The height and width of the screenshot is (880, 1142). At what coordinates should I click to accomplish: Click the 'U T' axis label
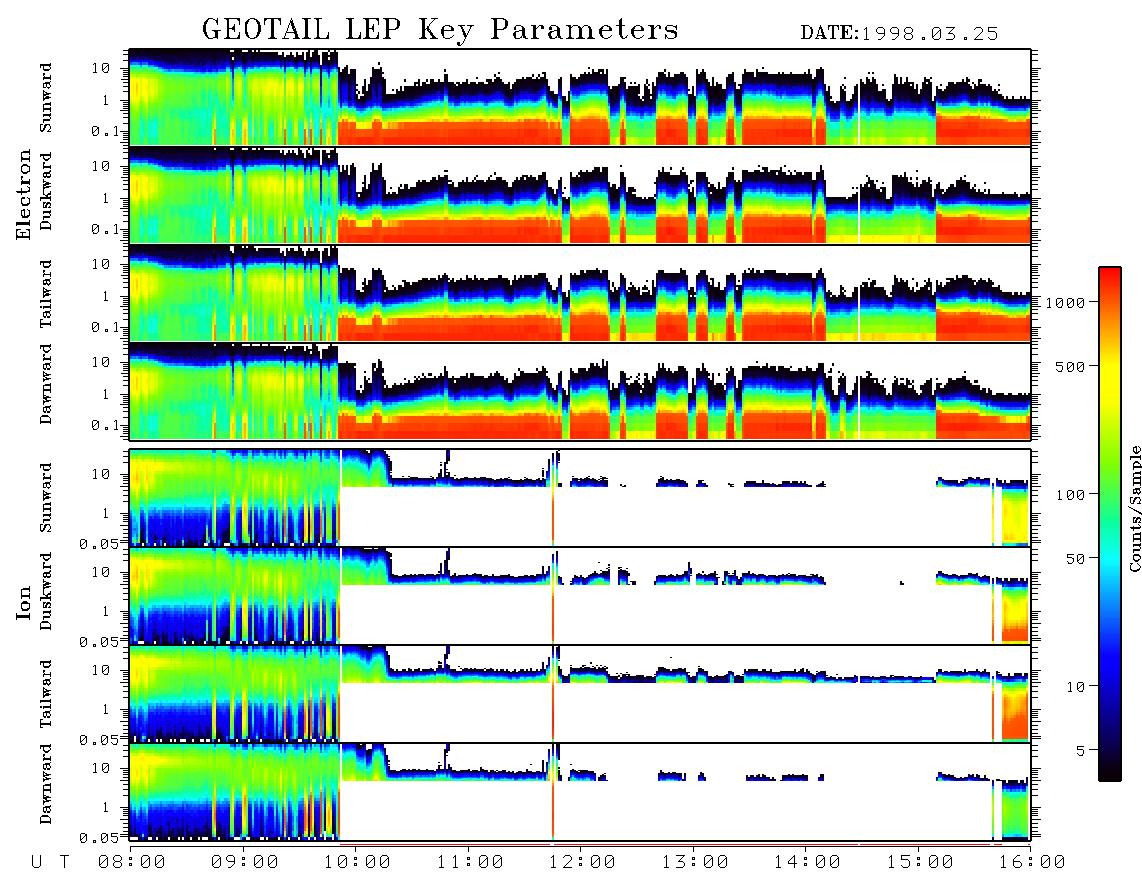point(51,862)
